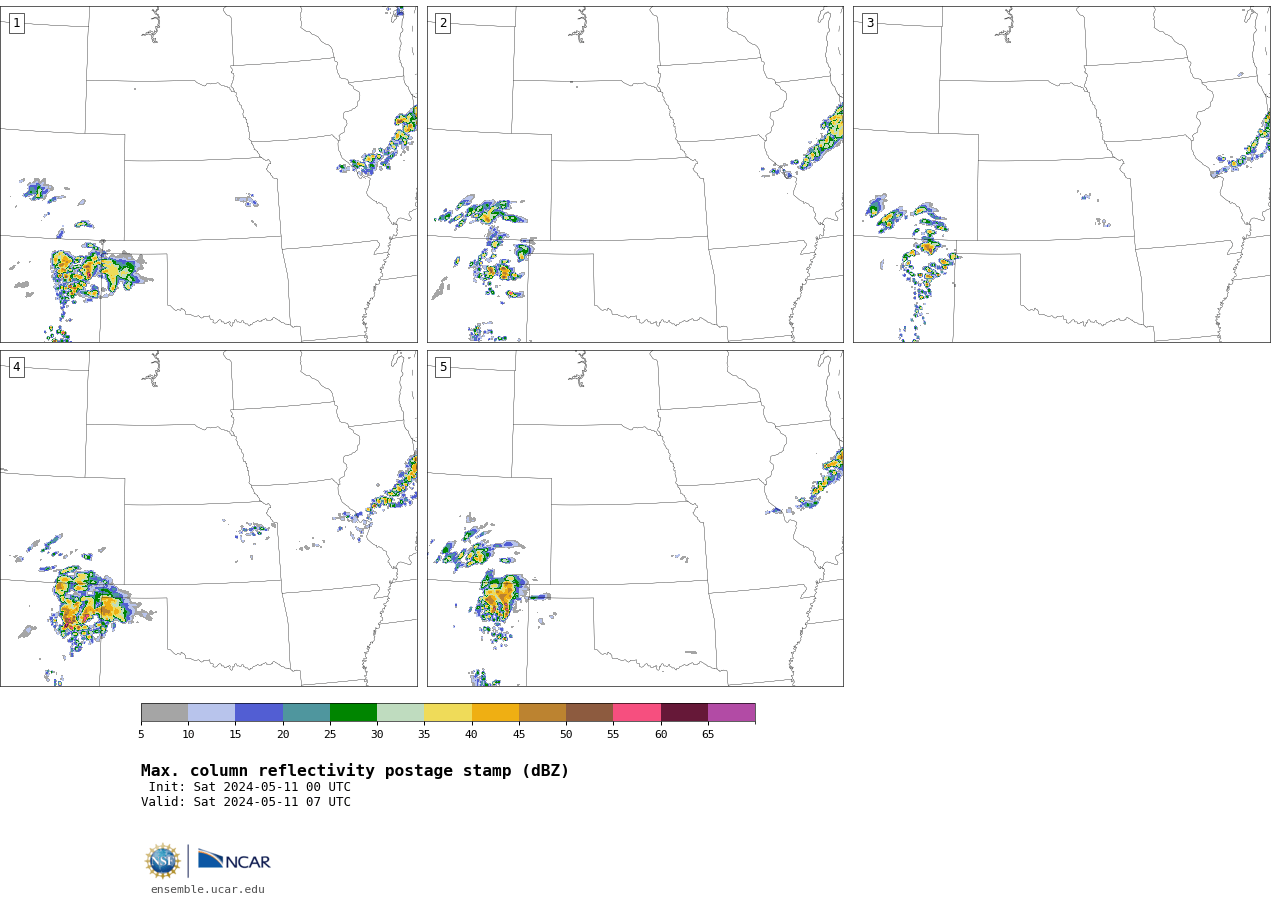The height and width of the screenshot is (901, 1280).
Task: Click the NSF logo icon
Action: pyautogui.click(x=163, y=861)
